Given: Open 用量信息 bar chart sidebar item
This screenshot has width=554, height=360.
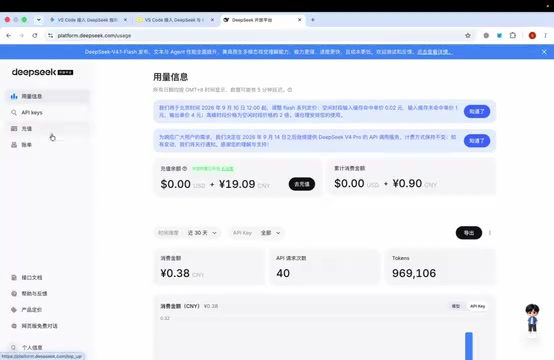Looking at the screenshot, I should click(47, 96).
